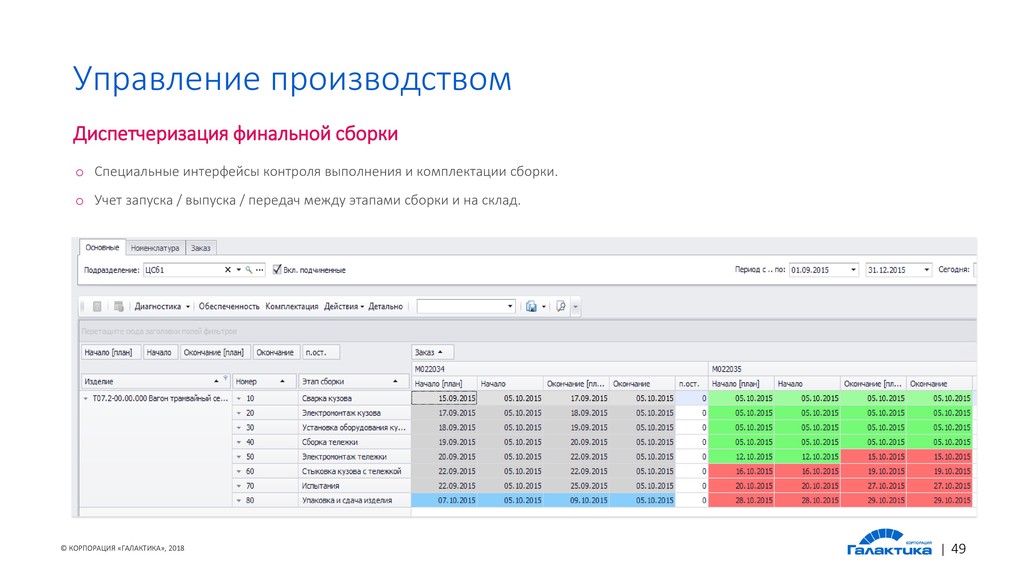Expand row number 20 arrow
Image resolution: width=1024 pixels, height=576 pixels.
pos(239,413)
